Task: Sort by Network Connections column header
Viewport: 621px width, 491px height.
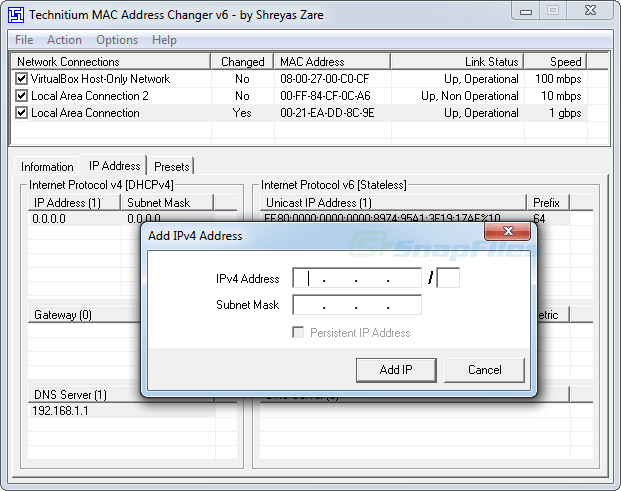Action: point(111,62)
